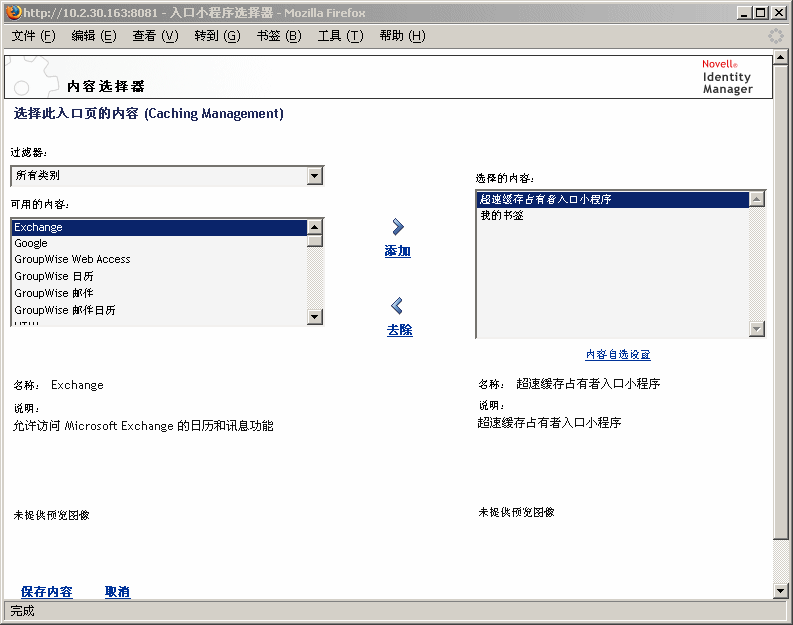
Task: Click the 保存内容 link
Action: point(47,591)
